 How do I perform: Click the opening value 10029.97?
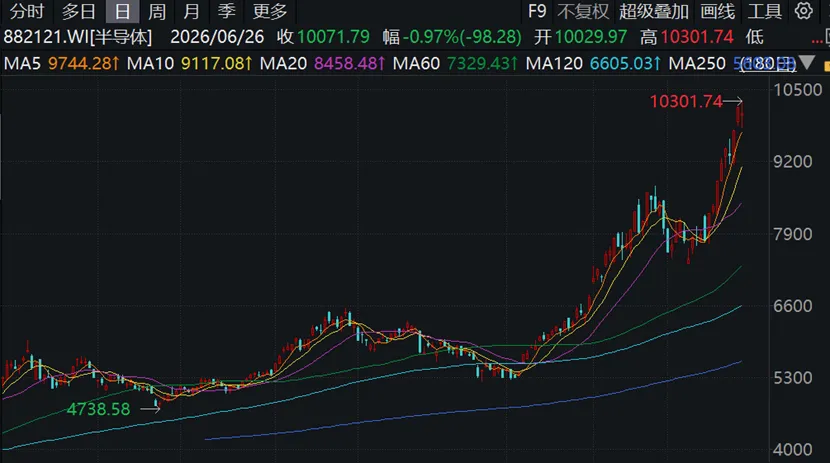[591, 37]
